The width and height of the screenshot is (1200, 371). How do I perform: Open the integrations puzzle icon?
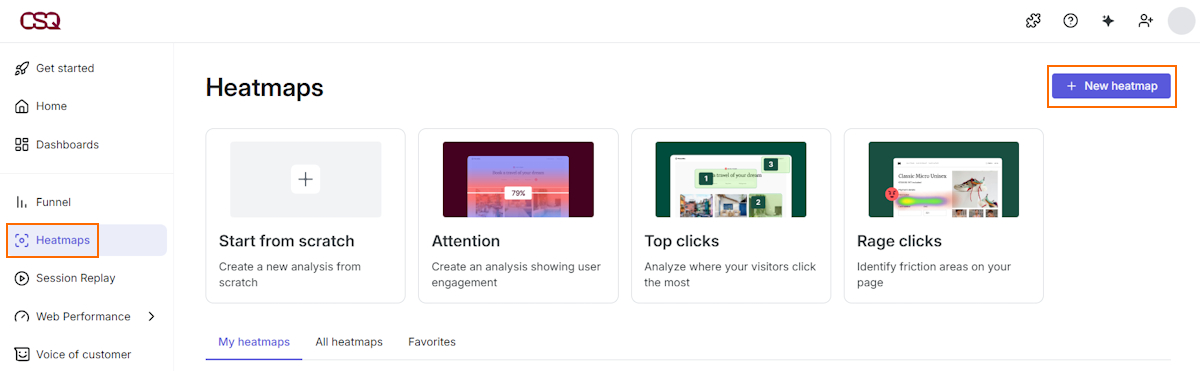1034,20
